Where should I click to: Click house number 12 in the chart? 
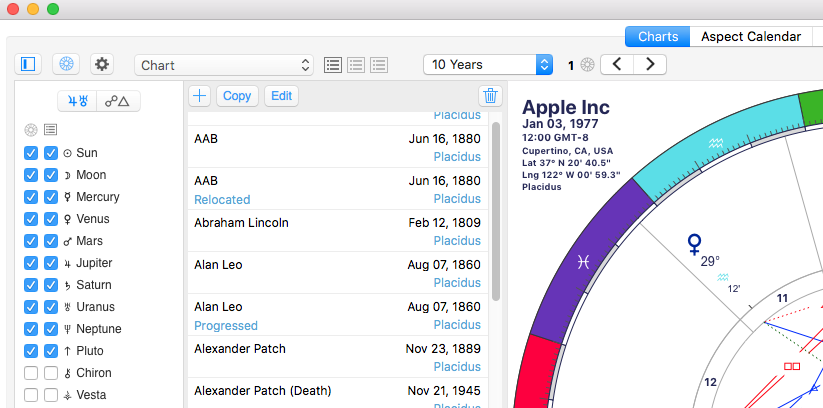click(x=710, y=383)
